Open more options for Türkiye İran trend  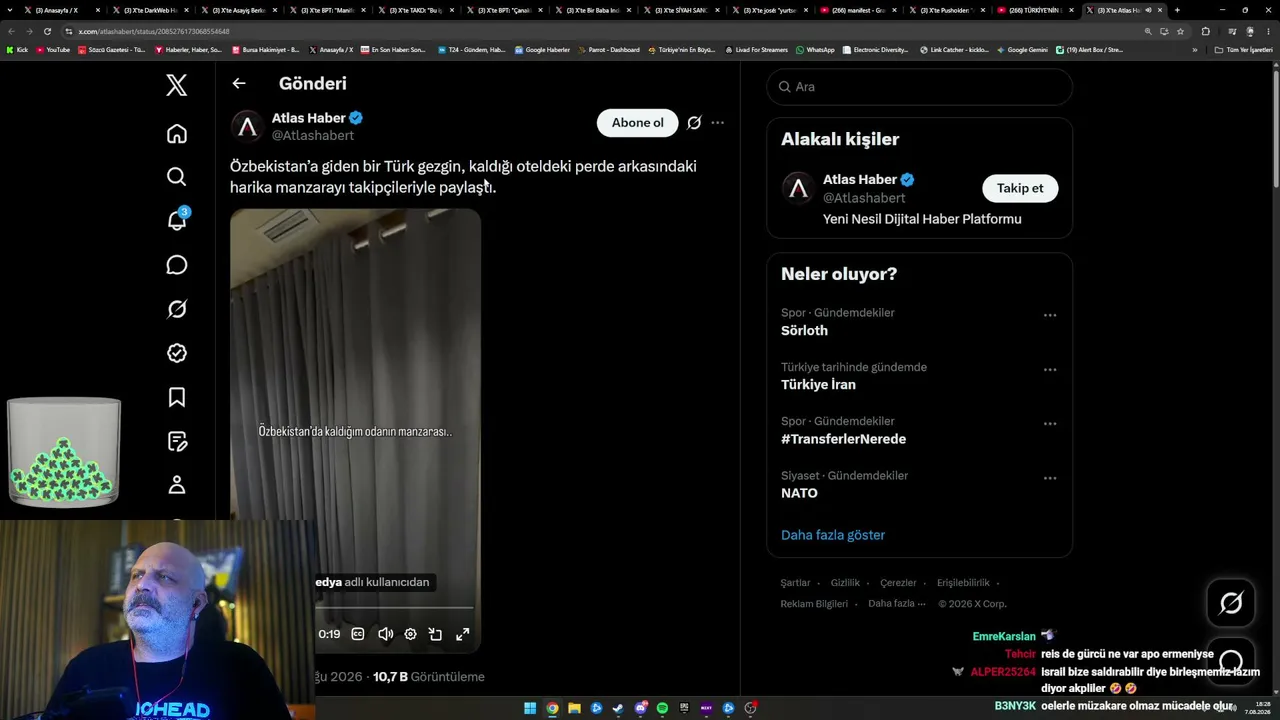coord(1050,369)
